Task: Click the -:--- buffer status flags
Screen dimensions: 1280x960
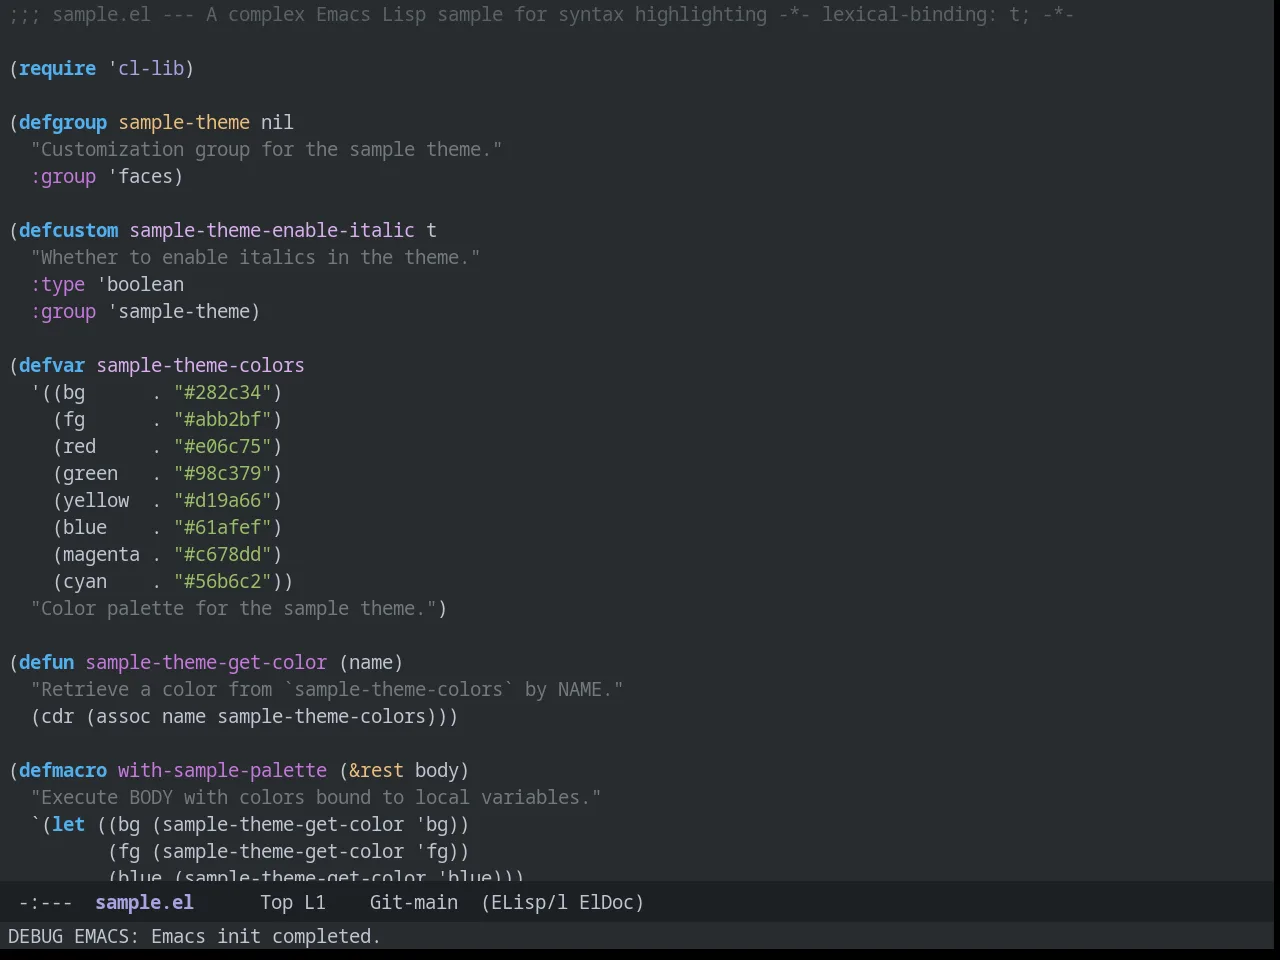Action: pyautogui.click(x=46, y=902)
